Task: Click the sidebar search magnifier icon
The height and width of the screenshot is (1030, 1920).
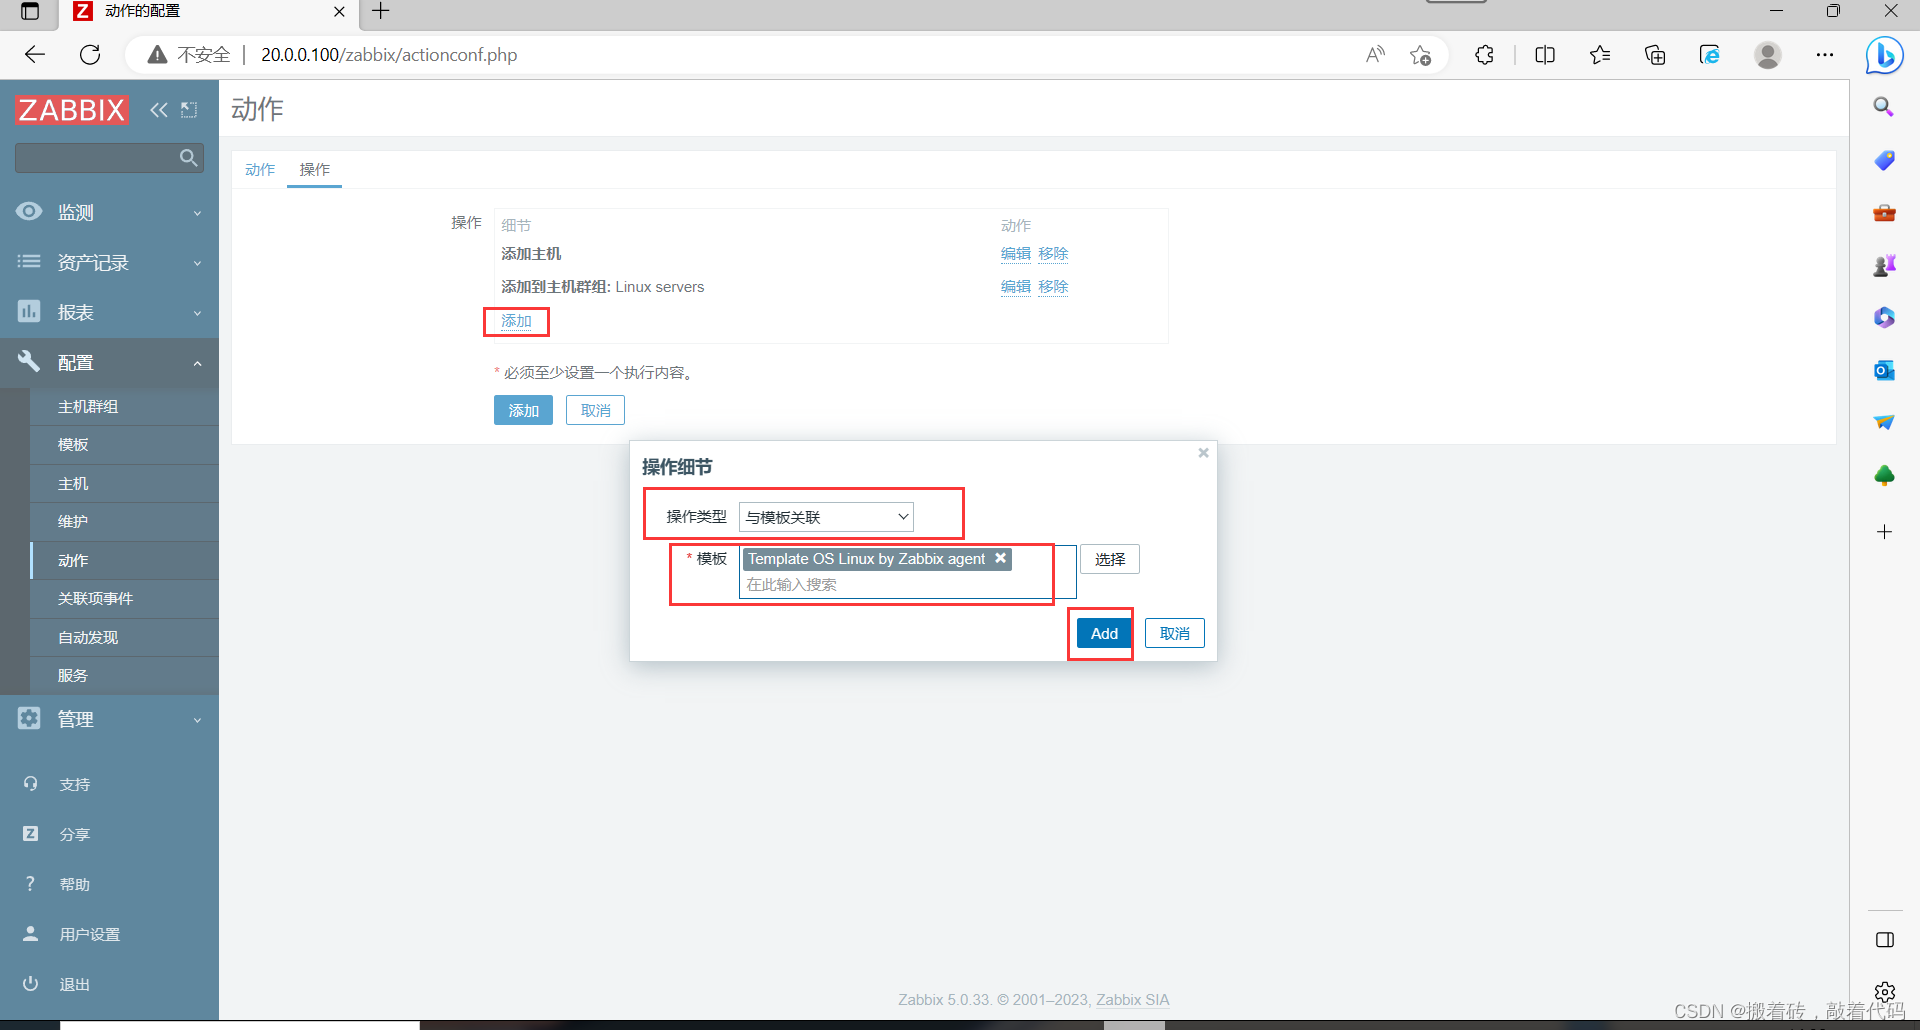Action: pyautogui.click(x=188, y=158)
